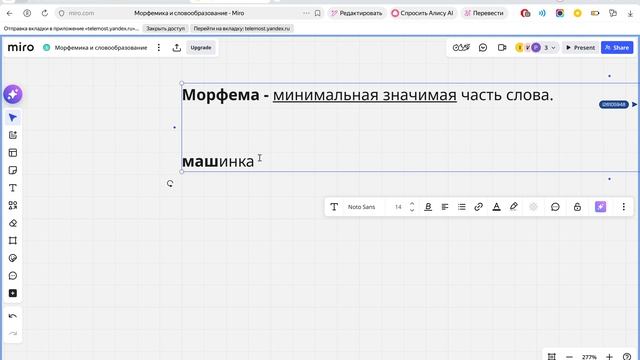This screenshot has height=360, width=640.
Task: Open the timer and activities tools
Action: click(x=461, y=48)
